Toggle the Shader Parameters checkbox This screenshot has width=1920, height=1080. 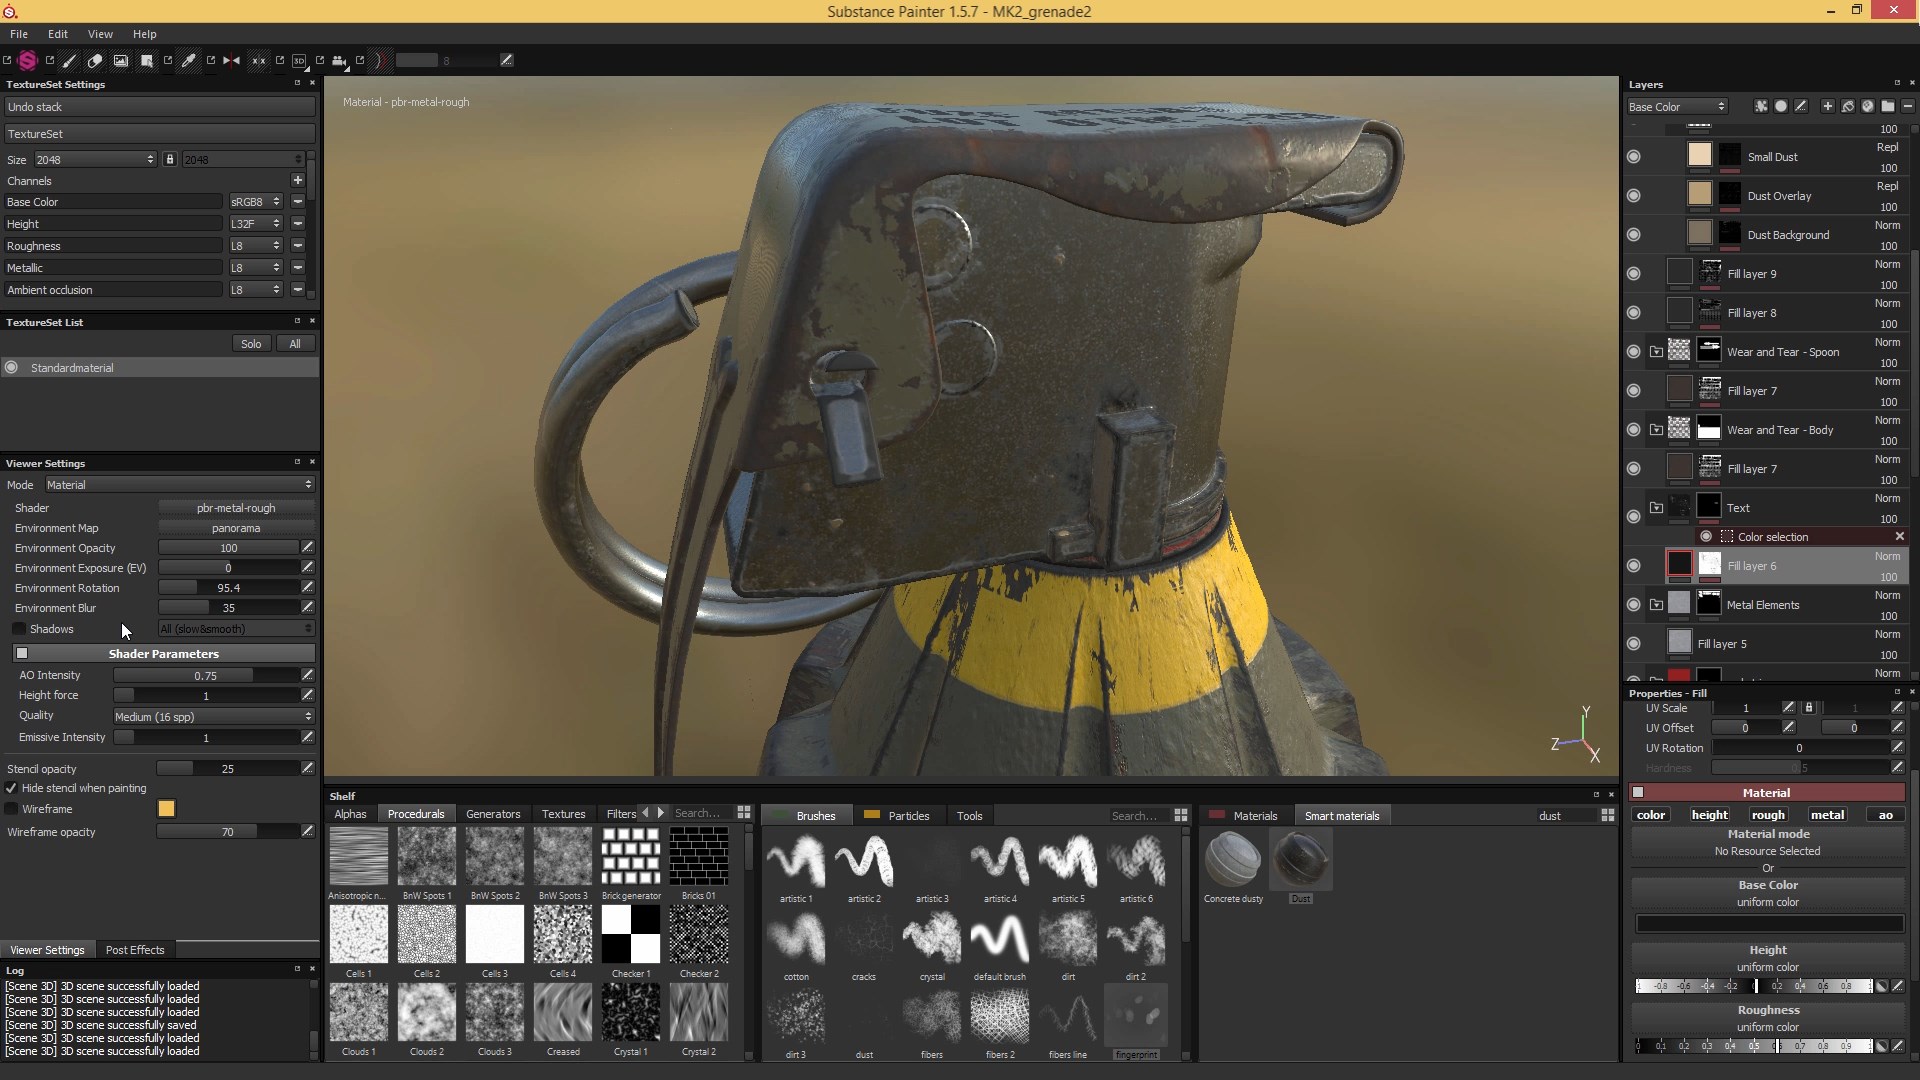pyautogui.click(x=22, y=654)
